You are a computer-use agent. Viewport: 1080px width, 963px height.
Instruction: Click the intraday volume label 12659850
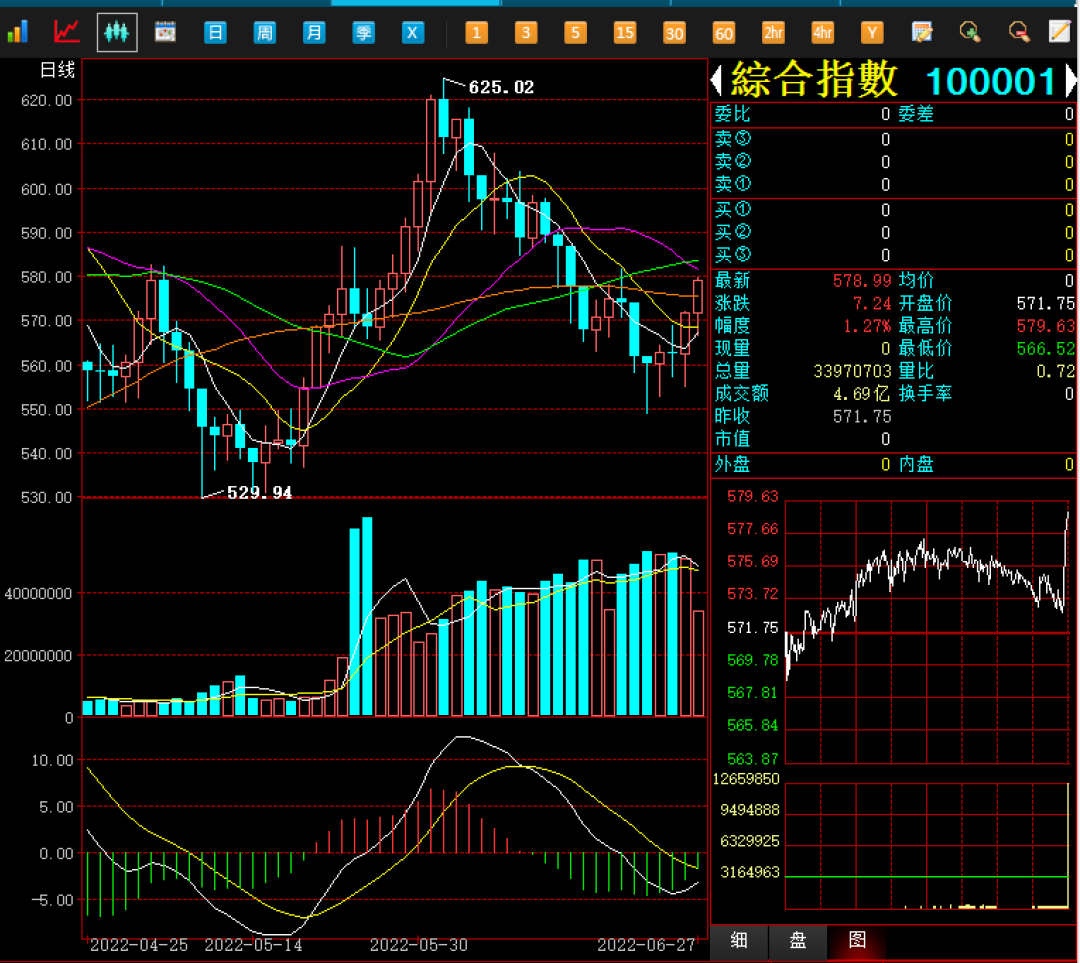[x=746, y=779]
